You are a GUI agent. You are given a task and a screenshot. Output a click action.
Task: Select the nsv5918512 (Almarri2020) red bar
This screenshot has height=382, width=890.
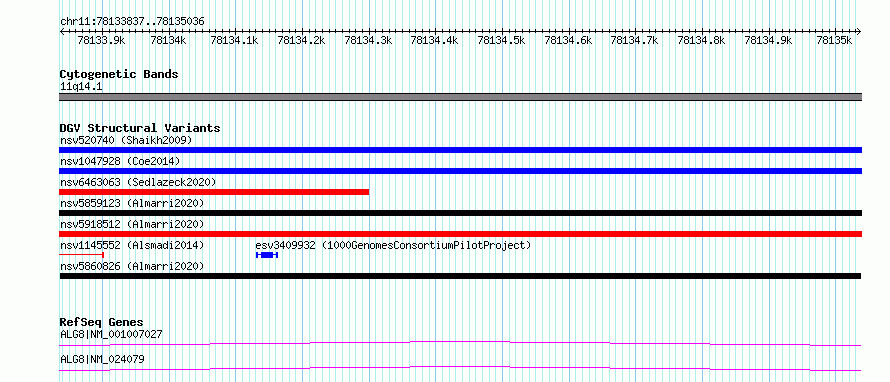coord(460,234)
